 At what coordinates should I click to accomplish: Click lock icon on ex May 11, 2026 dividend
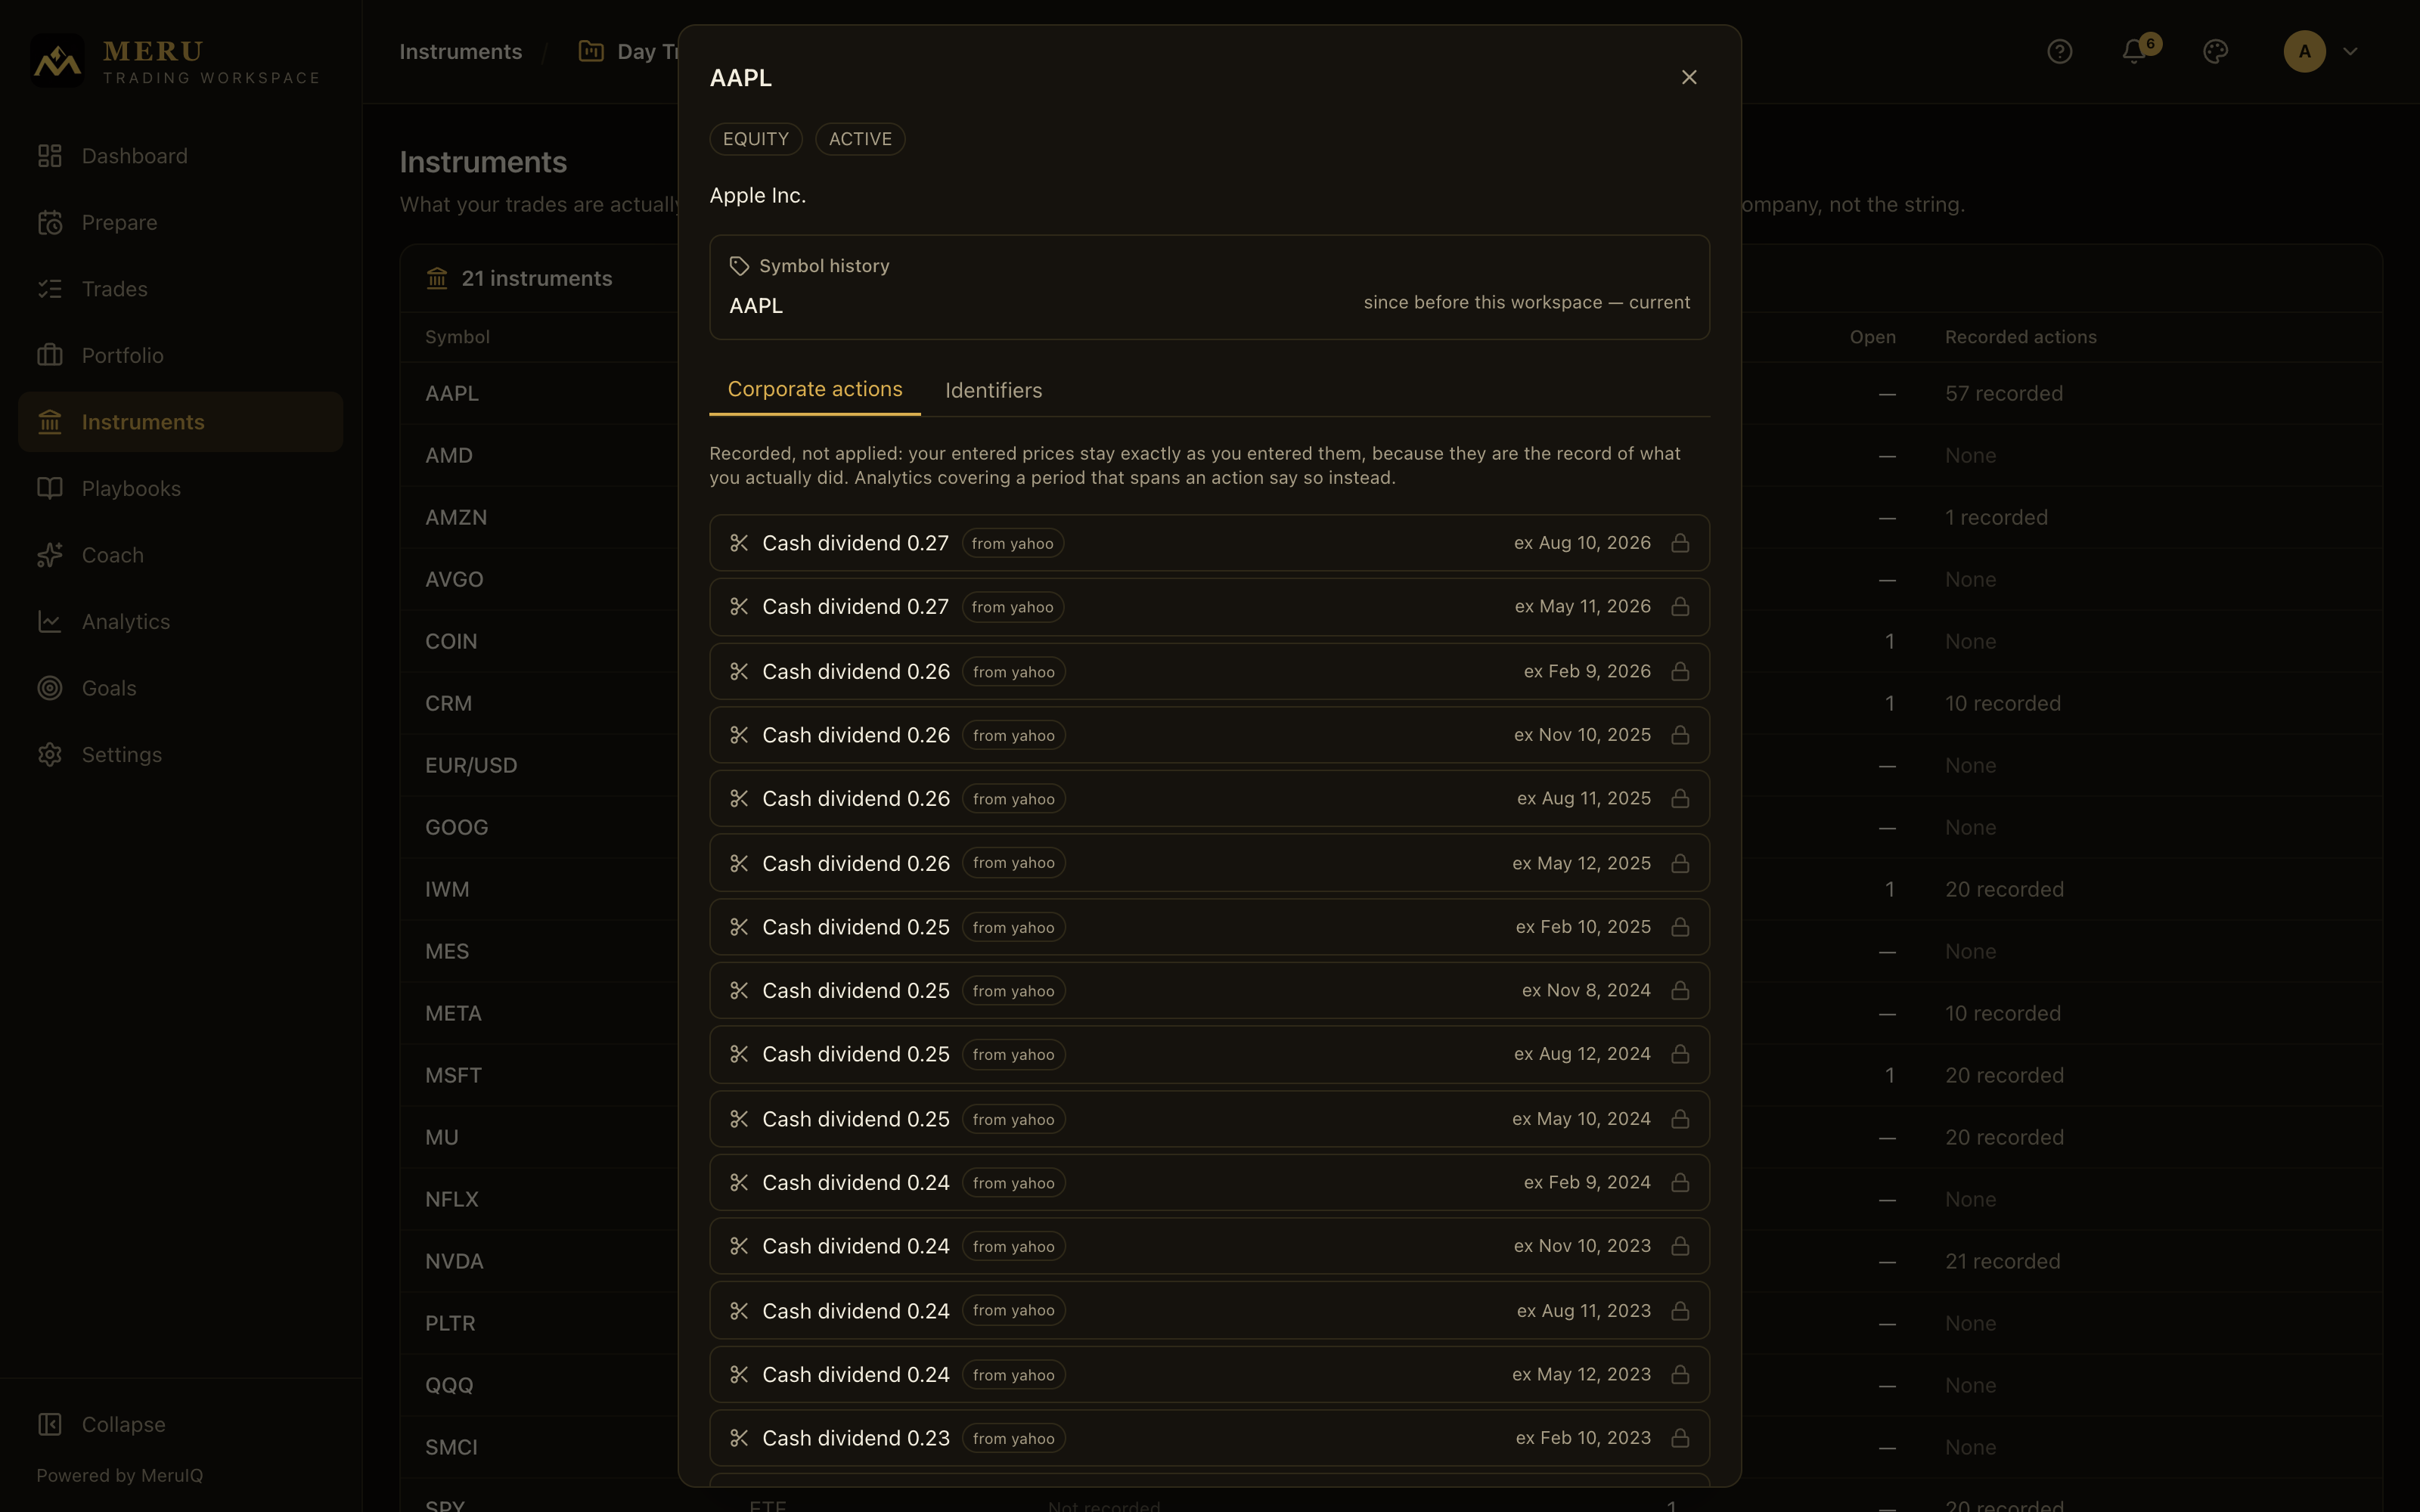1680,607
